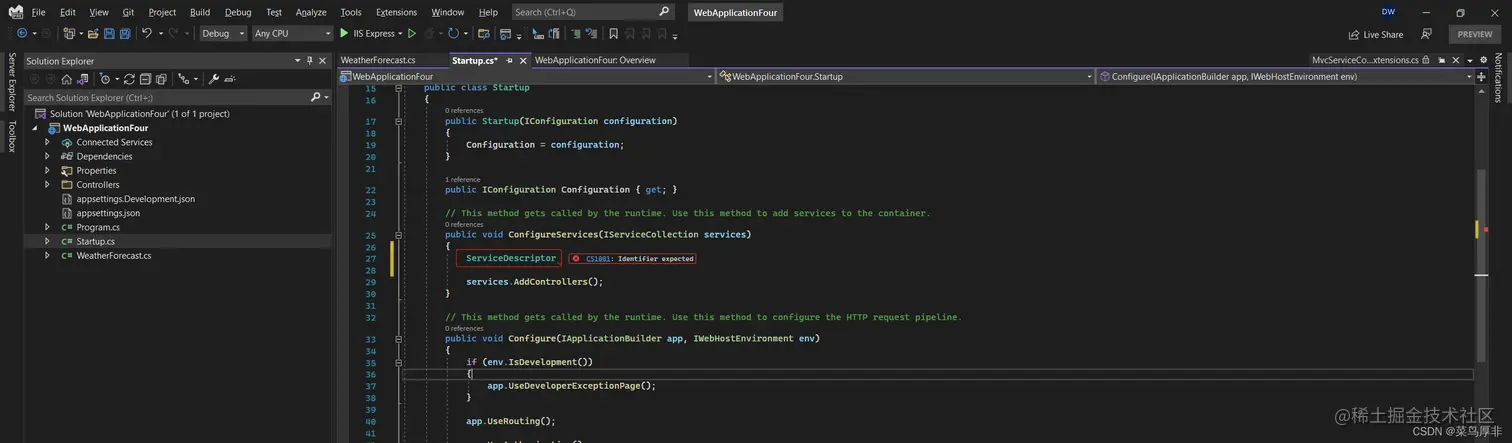1512x443 pixels.
Task: Open Properties with the wrench icon
Action: click(x=213, y=79)
